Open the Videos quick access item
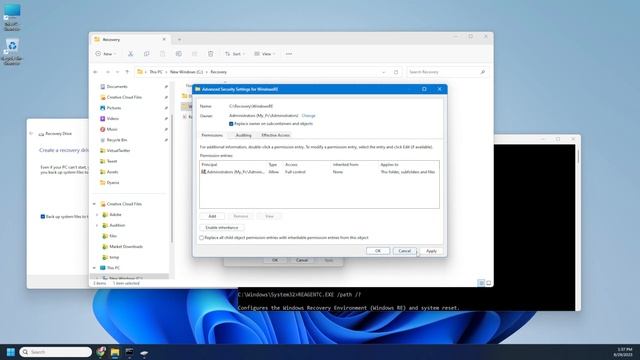This screenshot has width=640, height=360. click(x=113, y=118)
